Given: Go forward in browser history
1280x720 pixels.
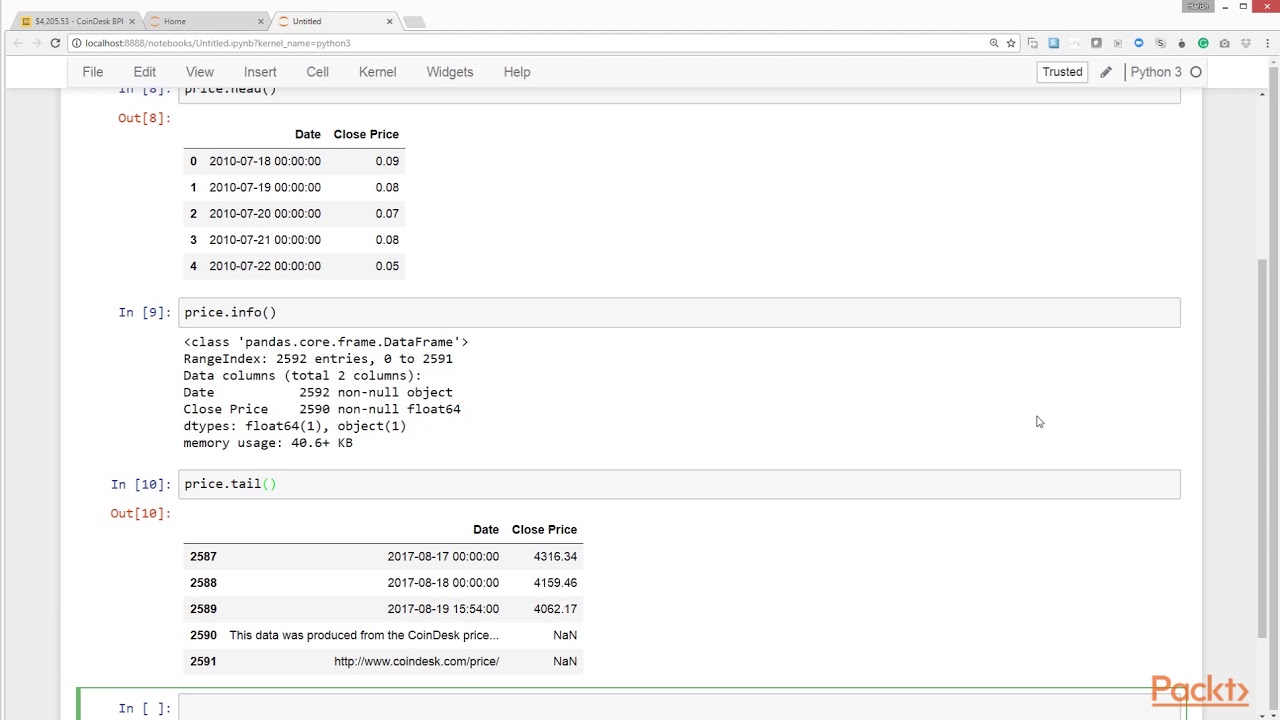Looking at the screenshot, I should point(36,43).
